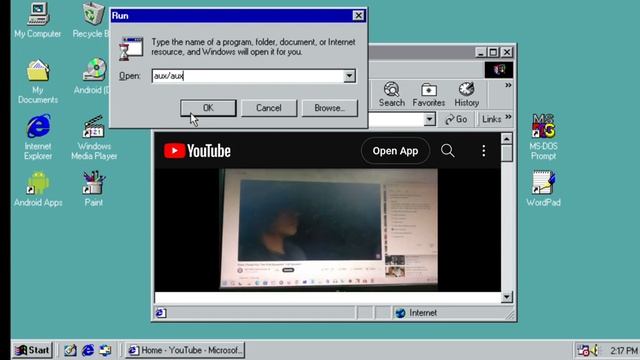Close the Run dialog with X

tap(358, 16)
